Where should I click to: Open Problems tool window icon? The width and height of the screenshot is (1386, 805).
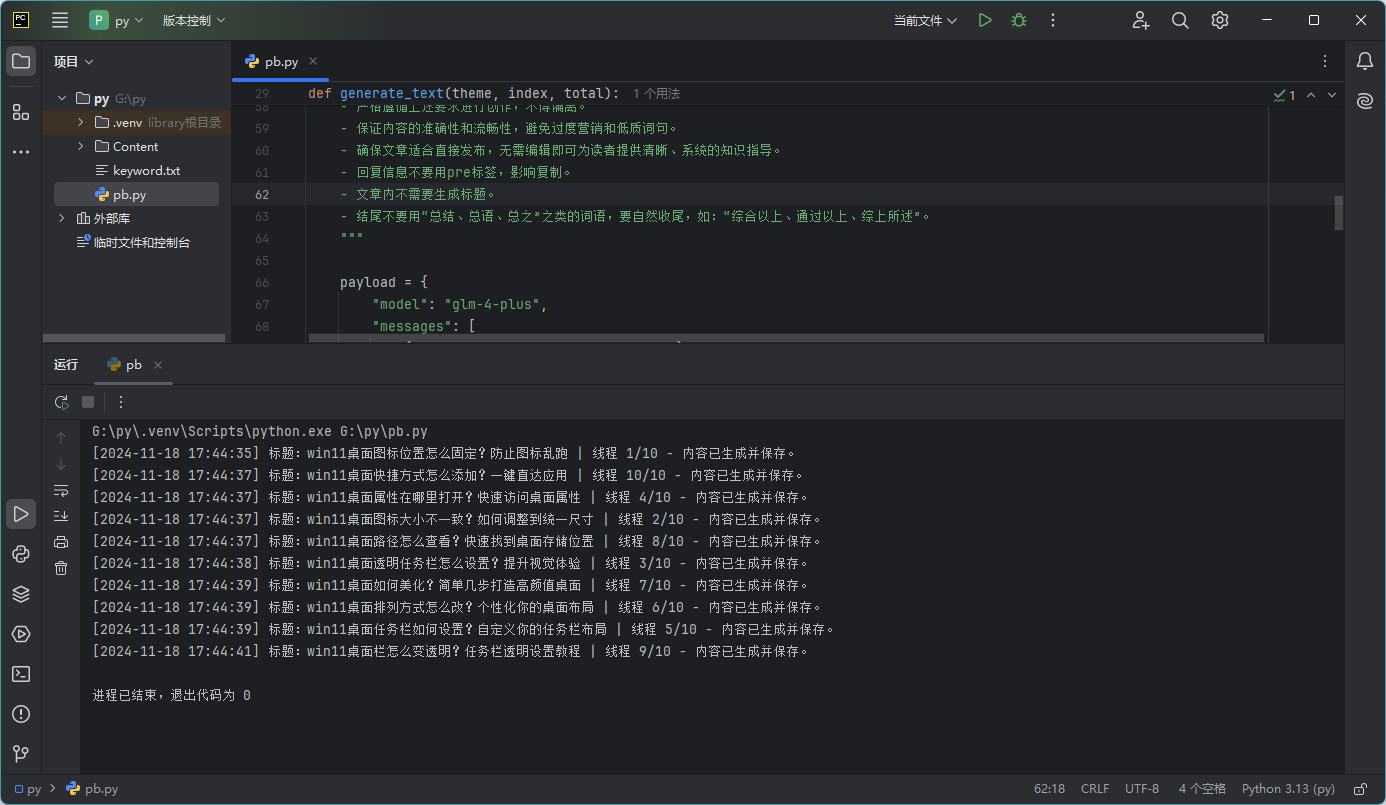point(21,714)
